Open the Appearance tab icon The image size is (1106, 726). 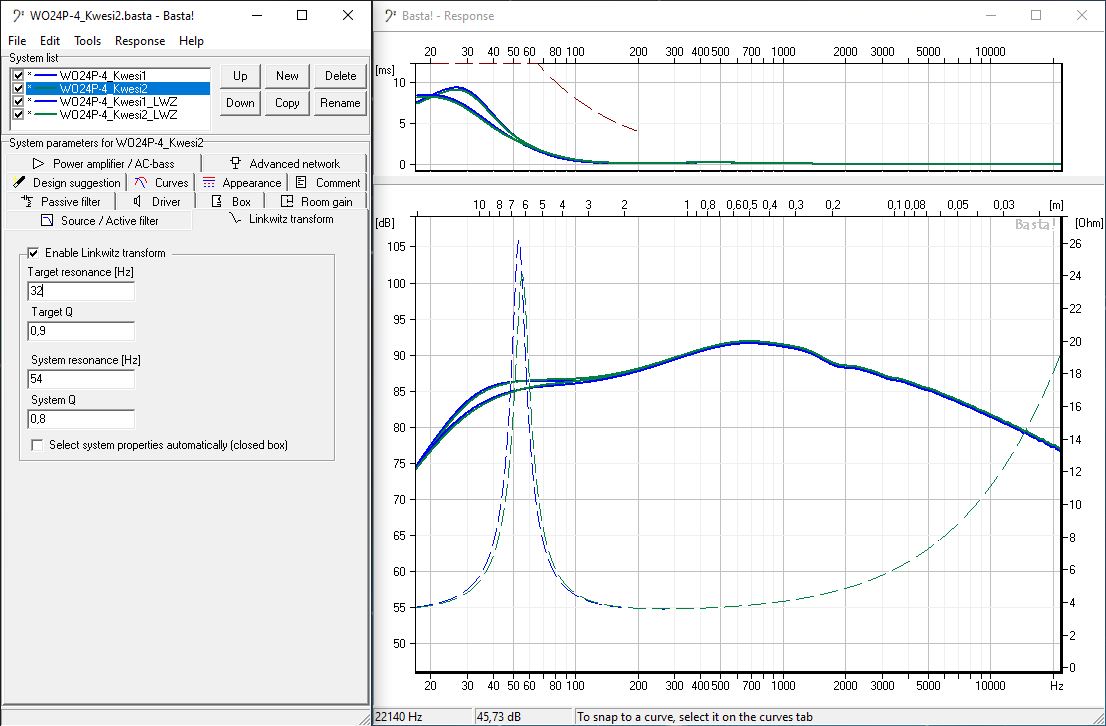point(209,183)
